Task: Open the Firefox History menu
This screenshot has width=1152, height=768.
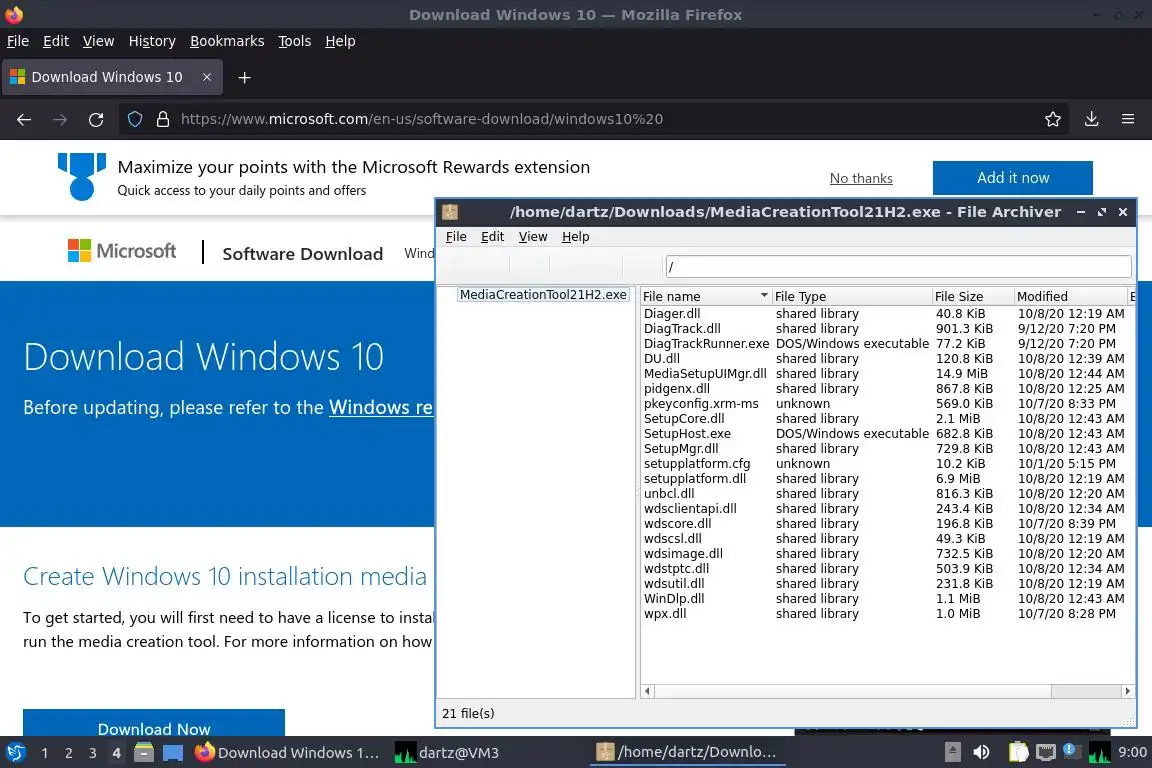Action: [x=152, y=41]
